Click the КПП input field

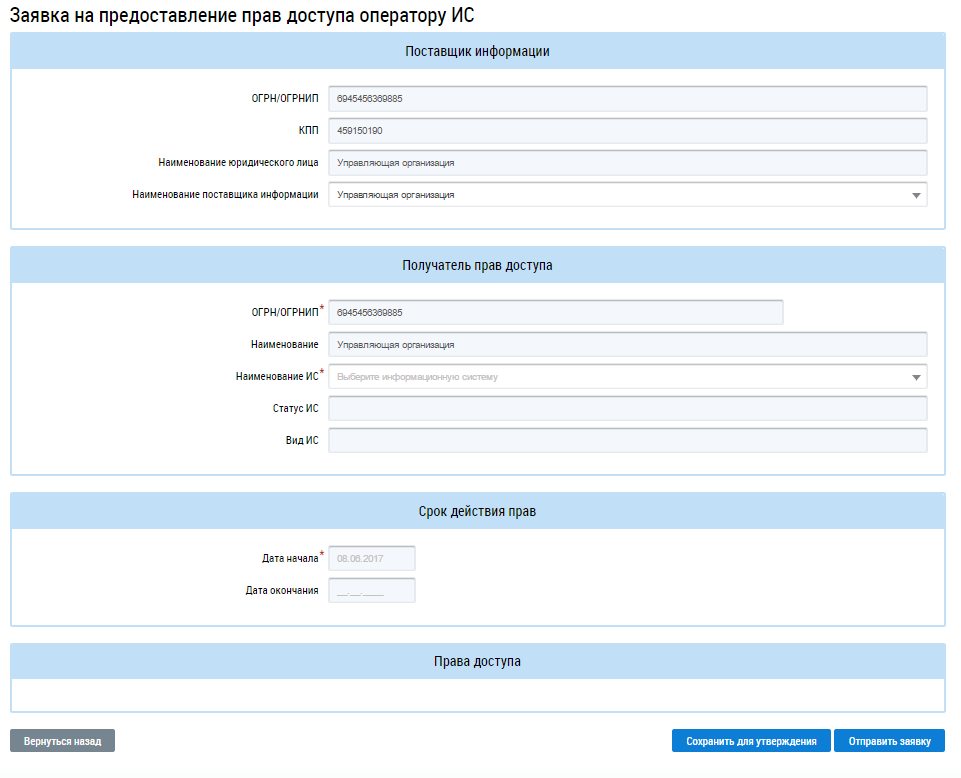(627, 131)
